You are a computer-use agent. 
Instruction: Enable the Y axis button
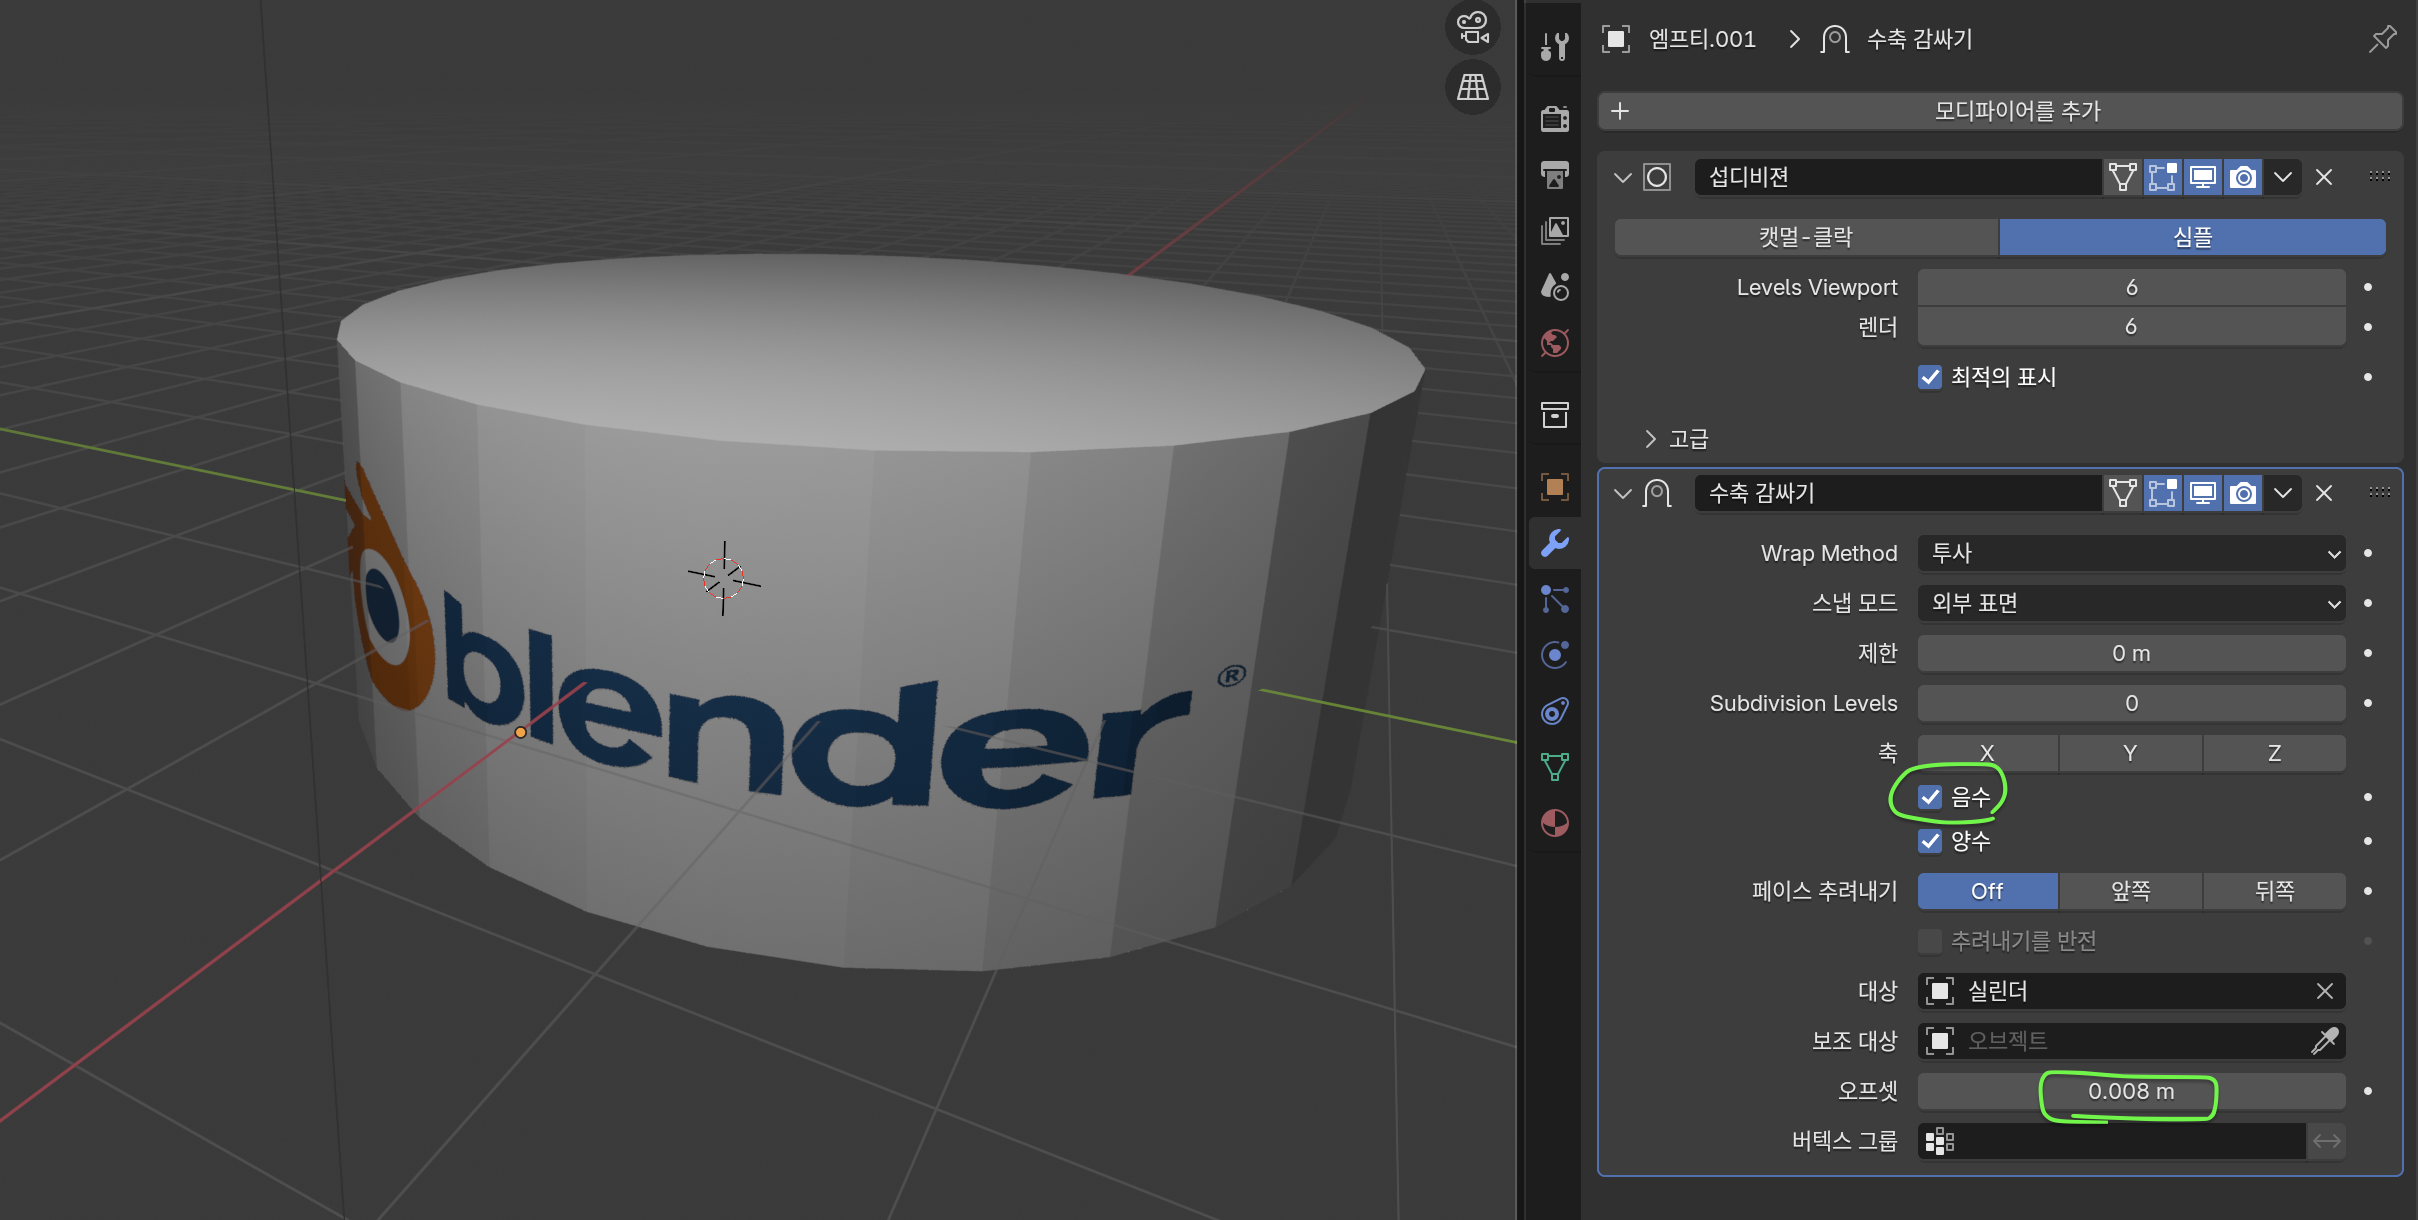2130,753
